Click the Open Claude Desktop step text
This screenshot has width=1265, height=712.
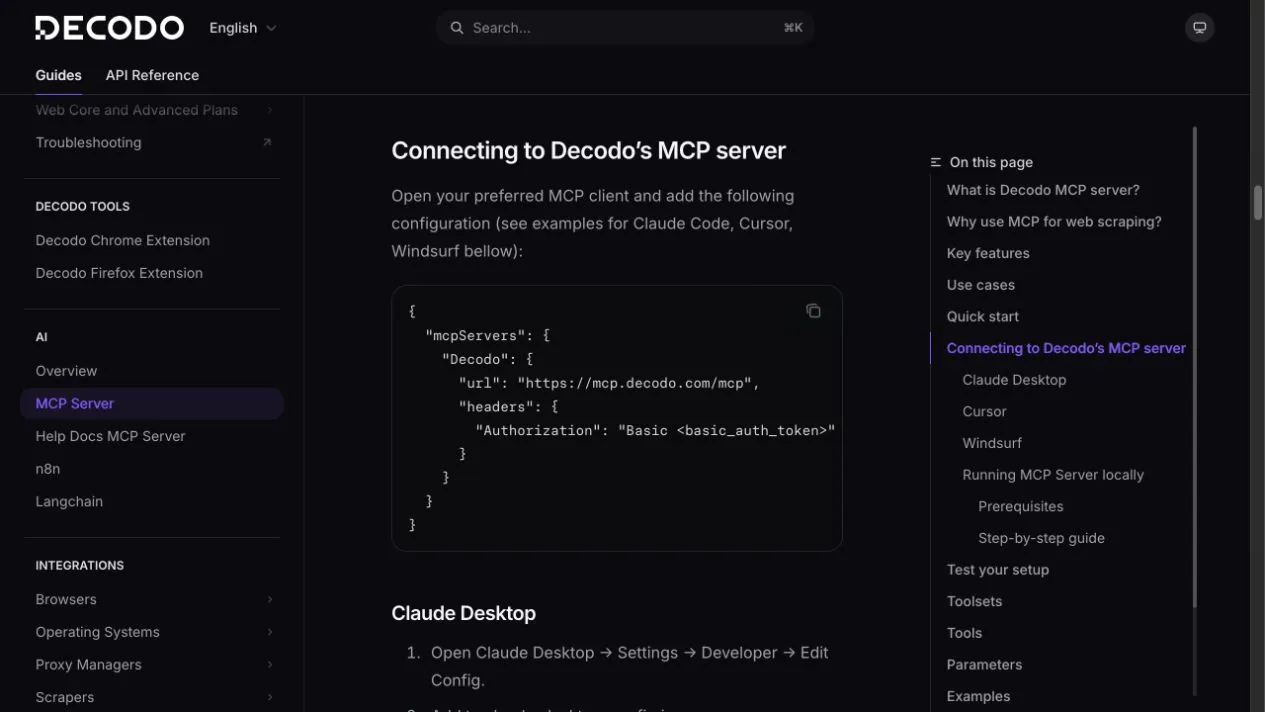point(629,666)
